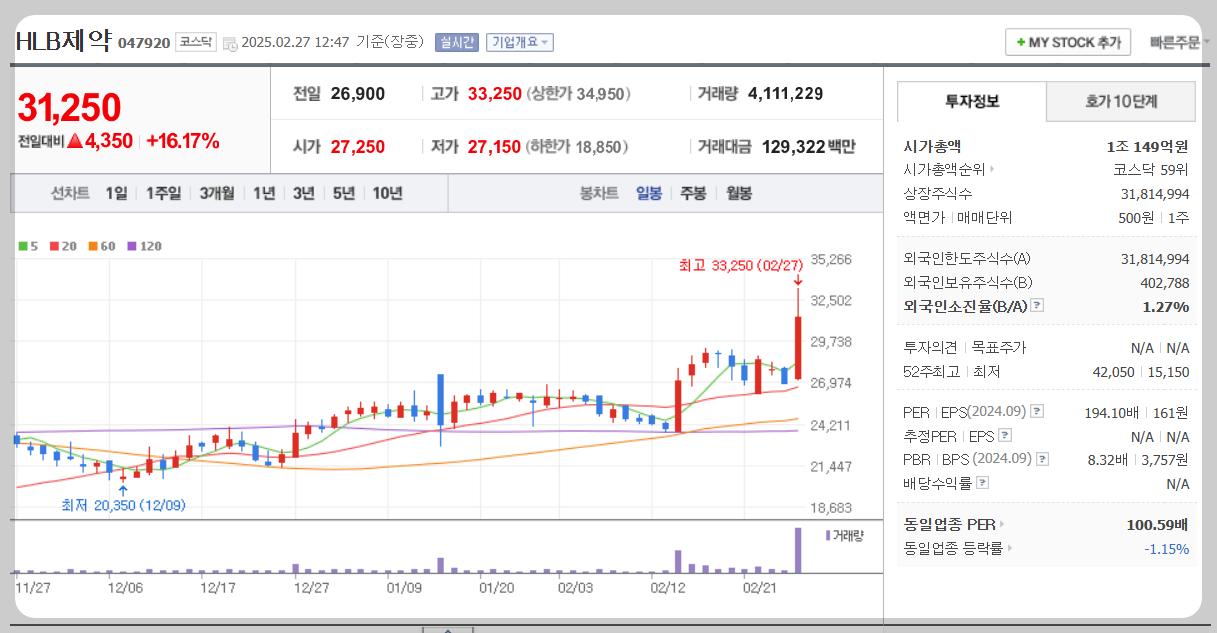This screenshot has width=1217, height=633.
Task: Expand the 기업개요 dropdown
Action: 520,42
